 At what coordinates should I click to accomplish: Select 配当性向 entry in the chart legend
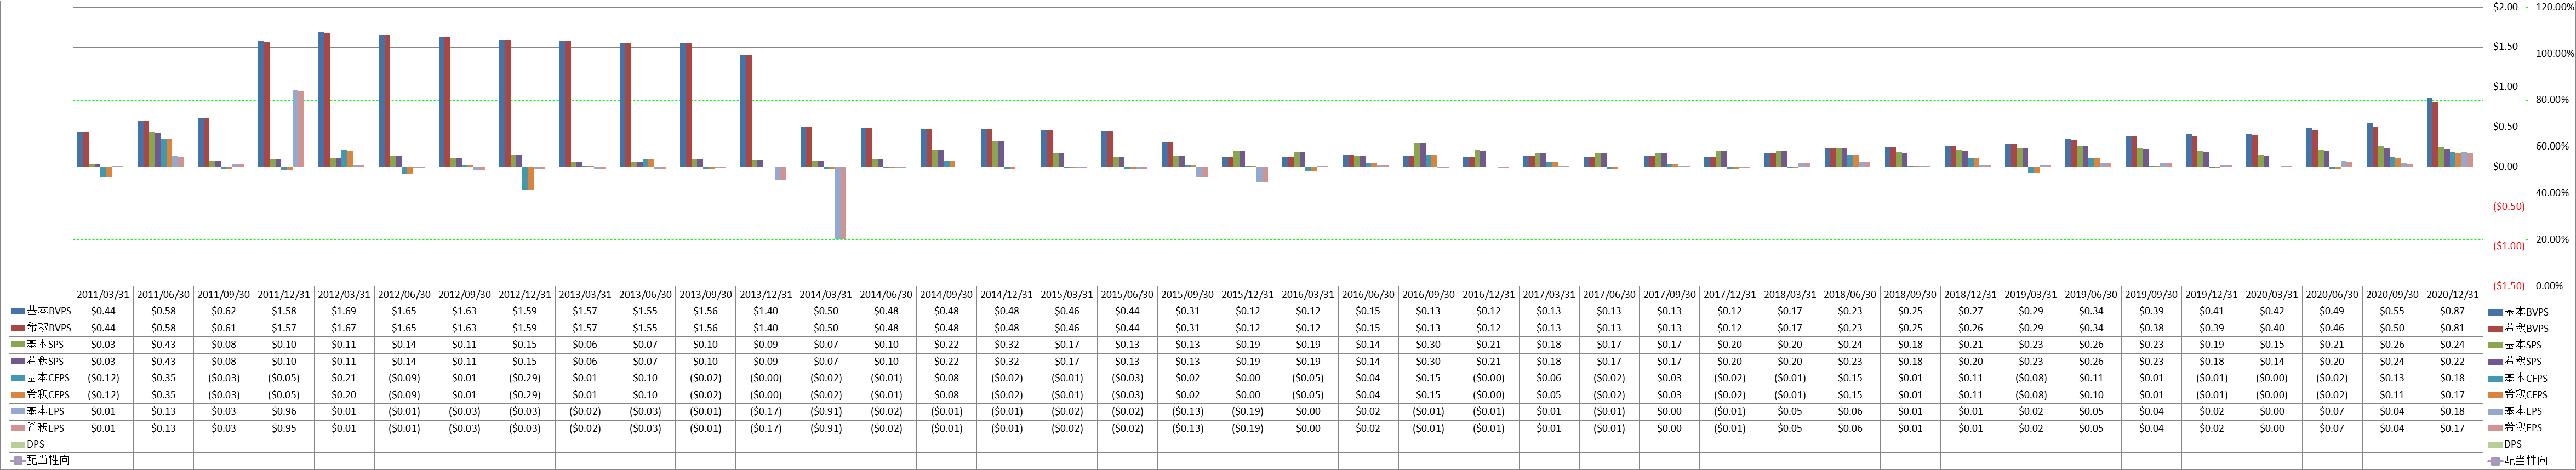pos(2517,461)
